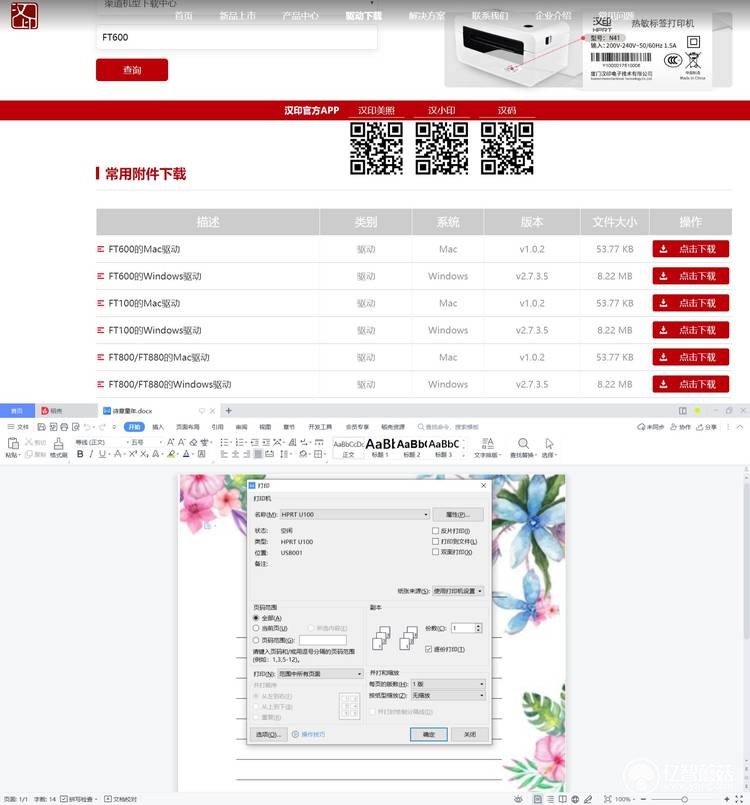Screen dimensions: 750x805
Task: Click the download icon in FT600 Mac driver row
Action: pos(663,249)
